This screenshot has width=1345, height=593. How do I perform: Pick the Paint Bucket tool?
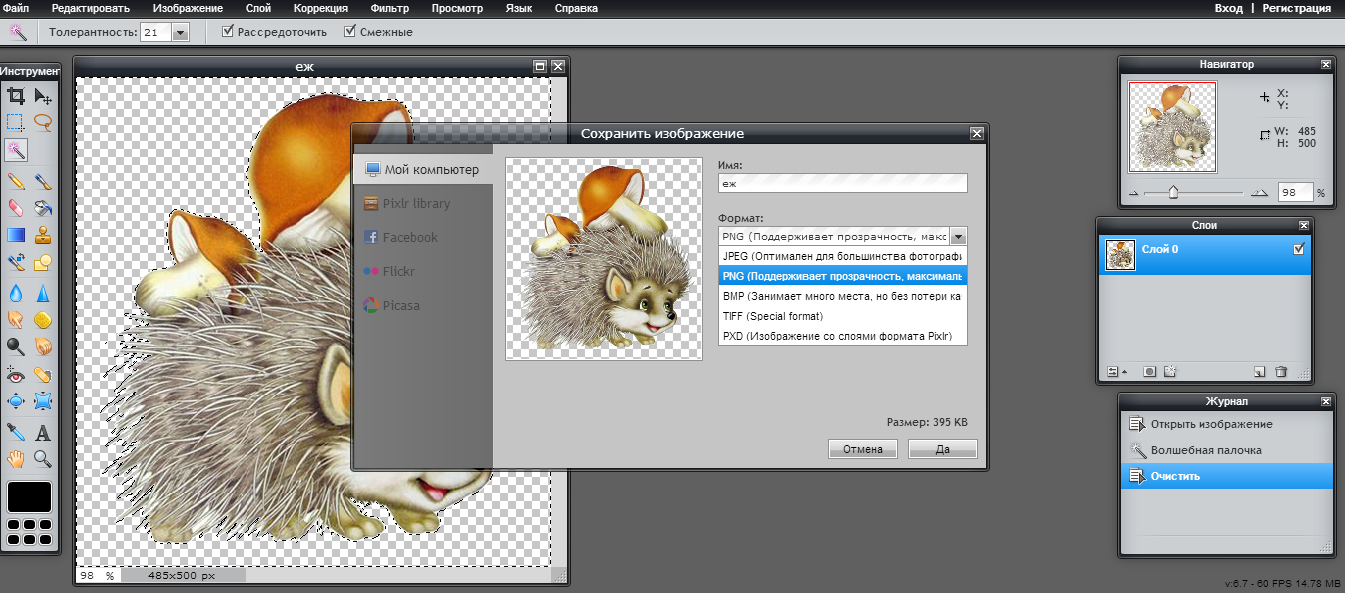coord(43,208)
